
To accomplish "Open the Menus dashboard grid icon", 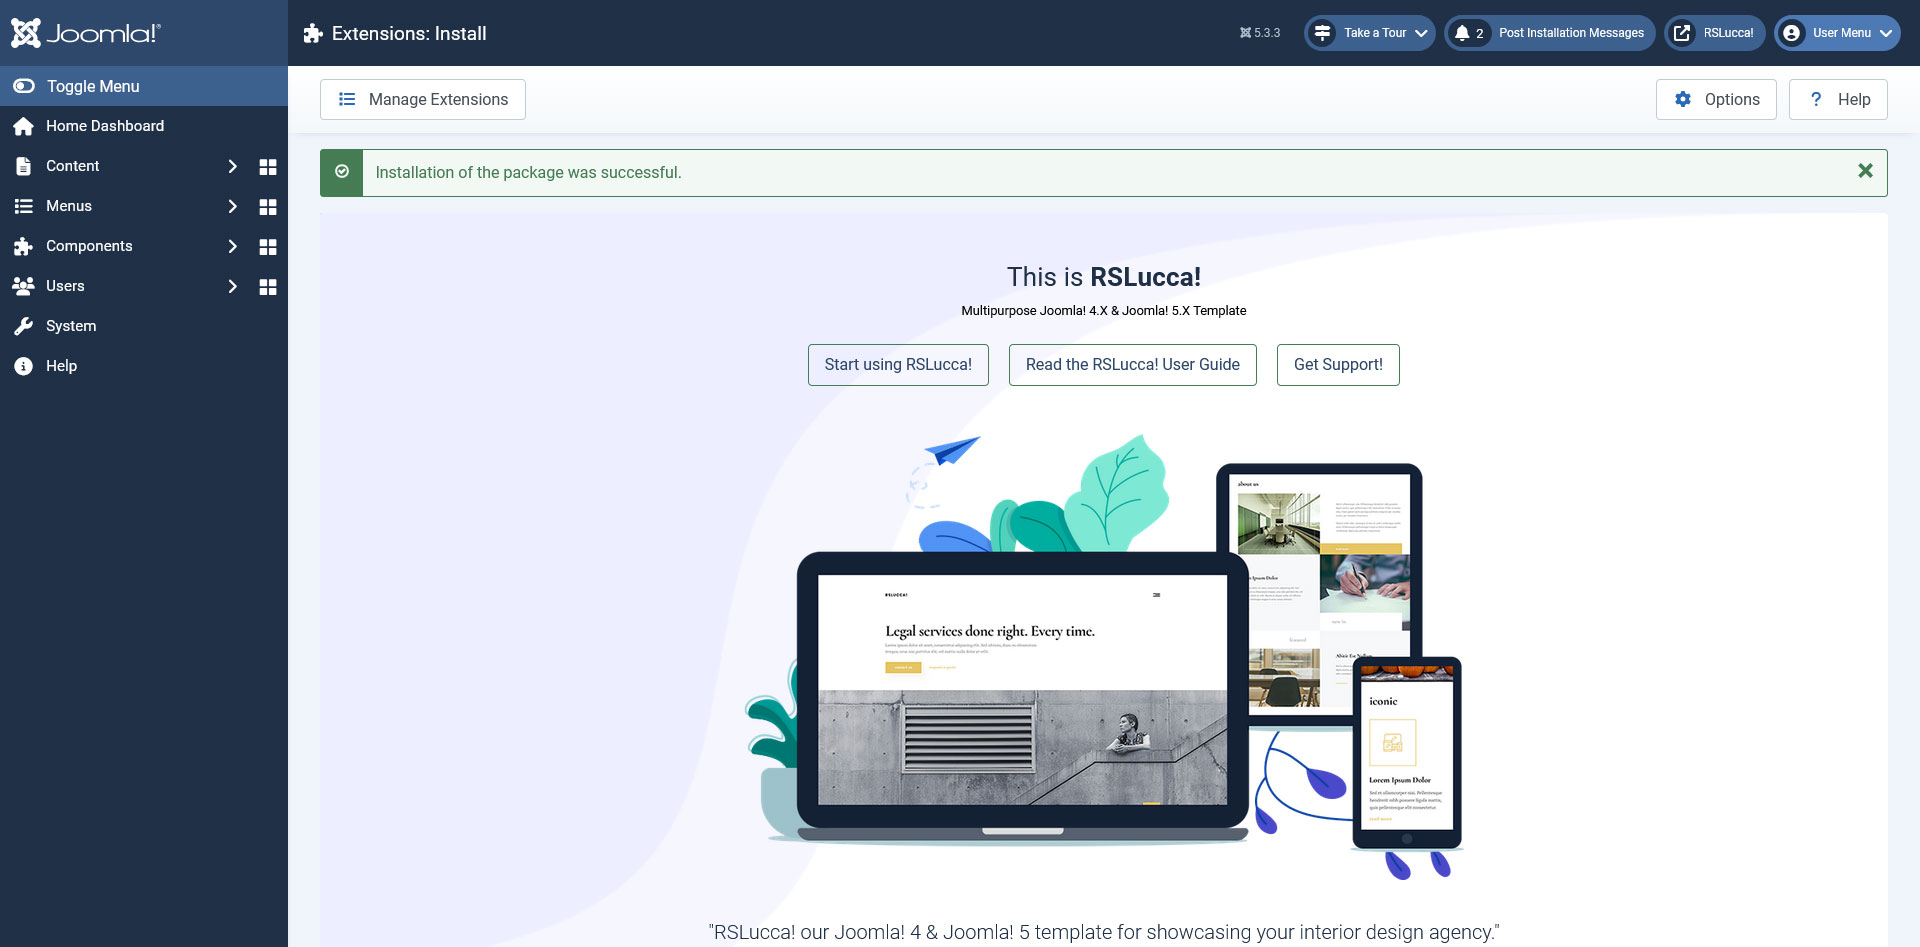I will (x=267, y=207).
